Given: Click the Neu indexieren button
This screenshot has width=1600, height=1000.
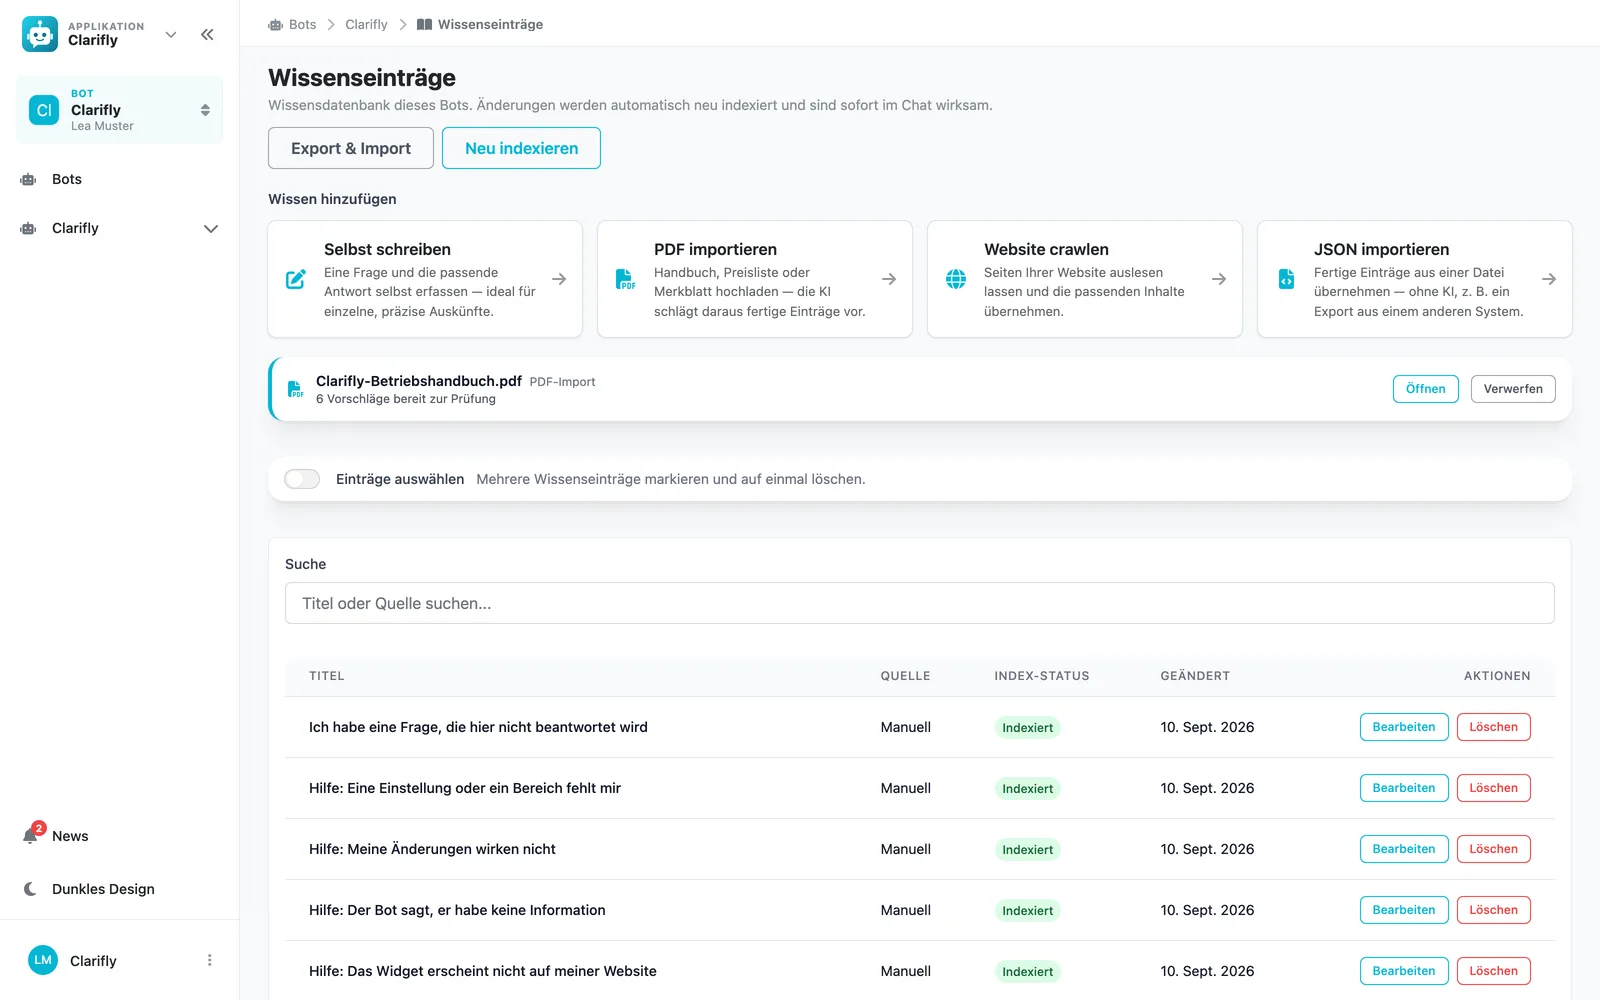Looking at the screenshot, I should pyautogui.click(x=521, y=148).
